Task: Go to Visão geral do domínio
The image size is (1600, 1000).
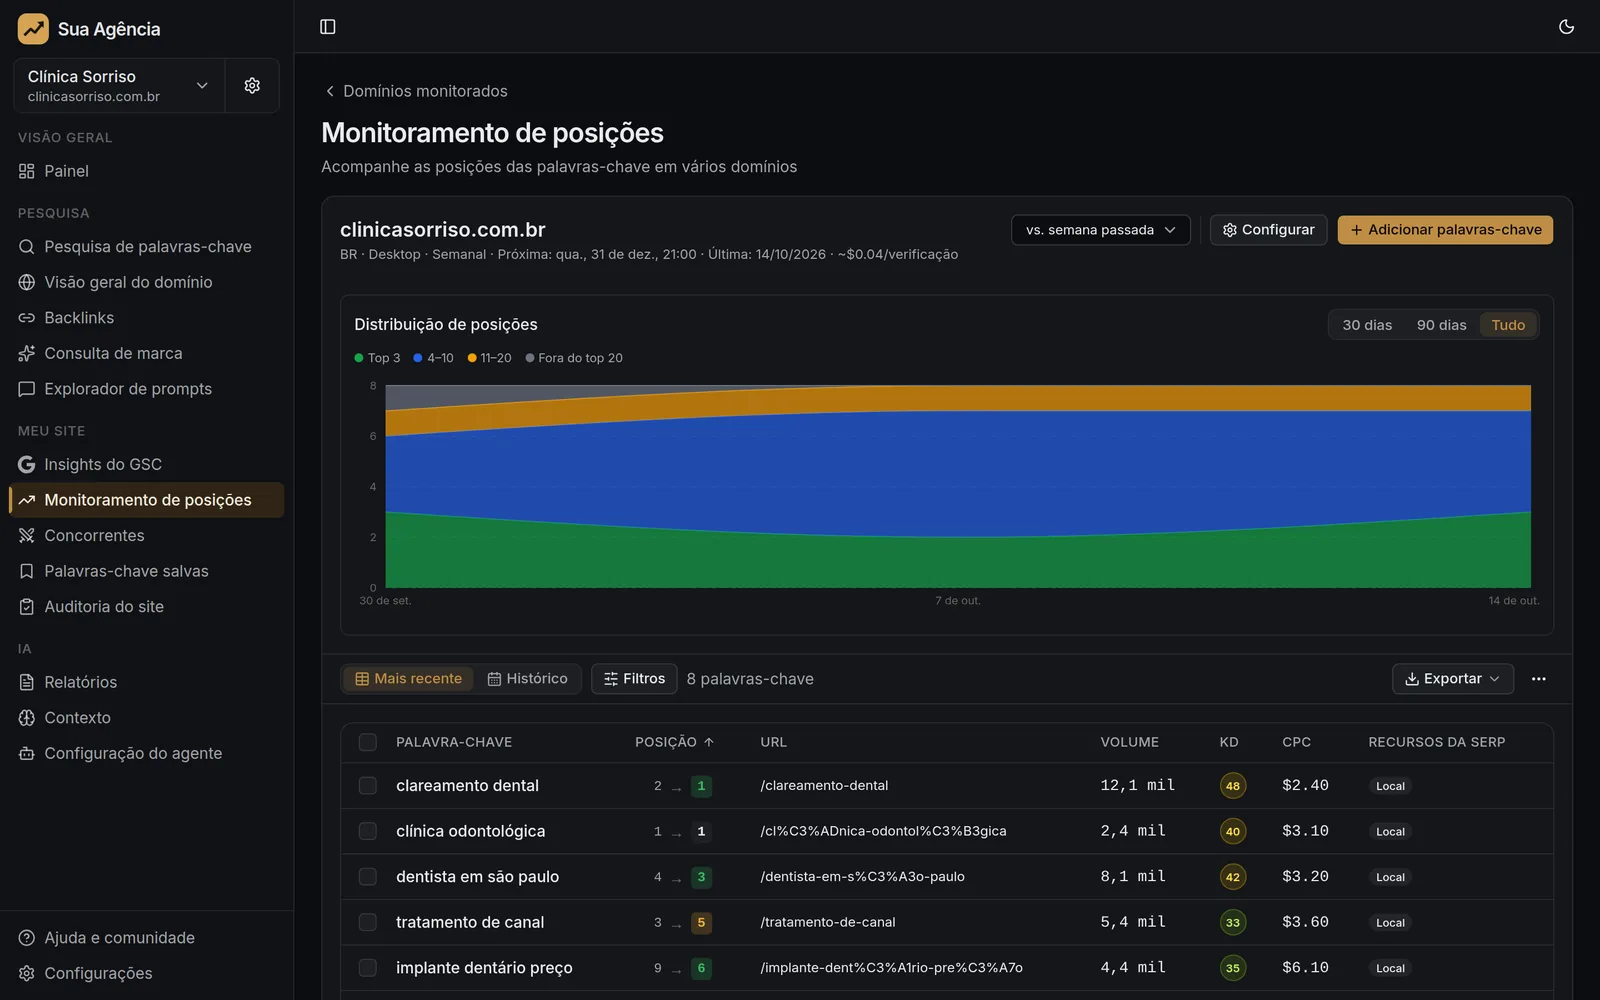Action: [x=146, y=282]
